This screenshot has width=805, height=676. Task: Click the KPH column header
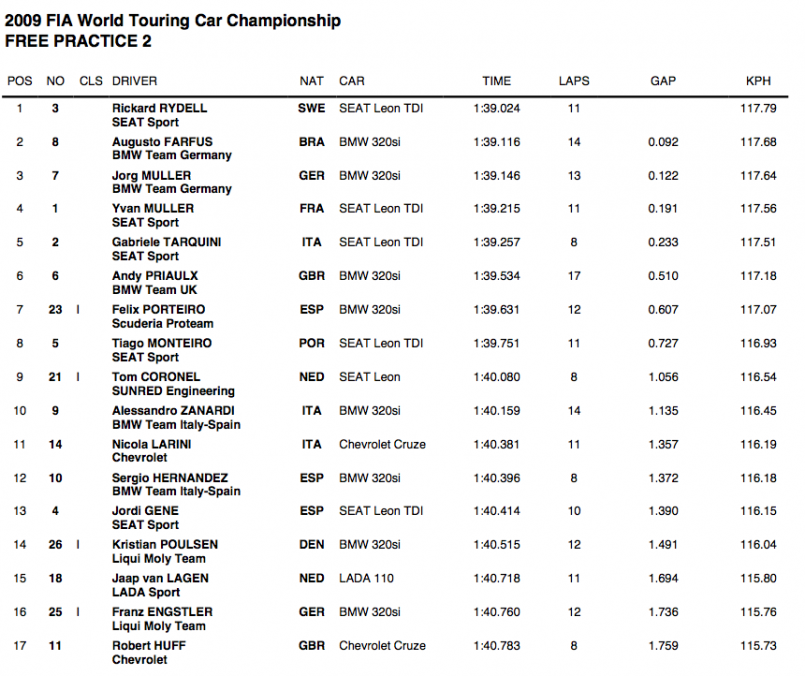tap(759, 81)
